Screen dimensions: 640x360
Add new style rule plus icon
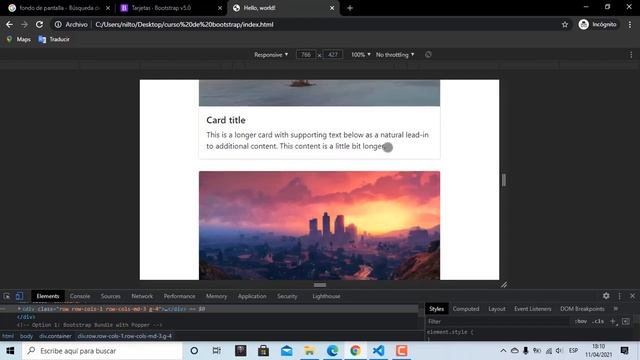[613, 322]
